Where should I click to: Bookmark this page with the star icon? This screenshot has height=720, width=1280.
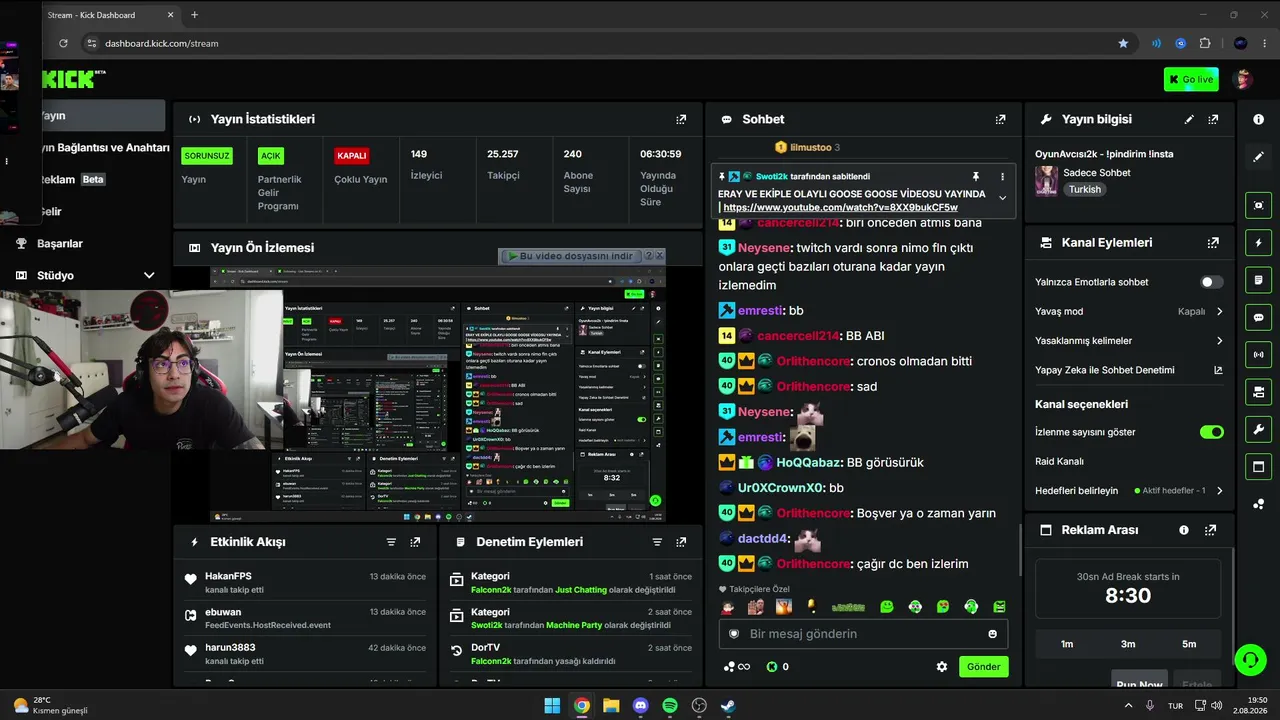(1123, 43)
